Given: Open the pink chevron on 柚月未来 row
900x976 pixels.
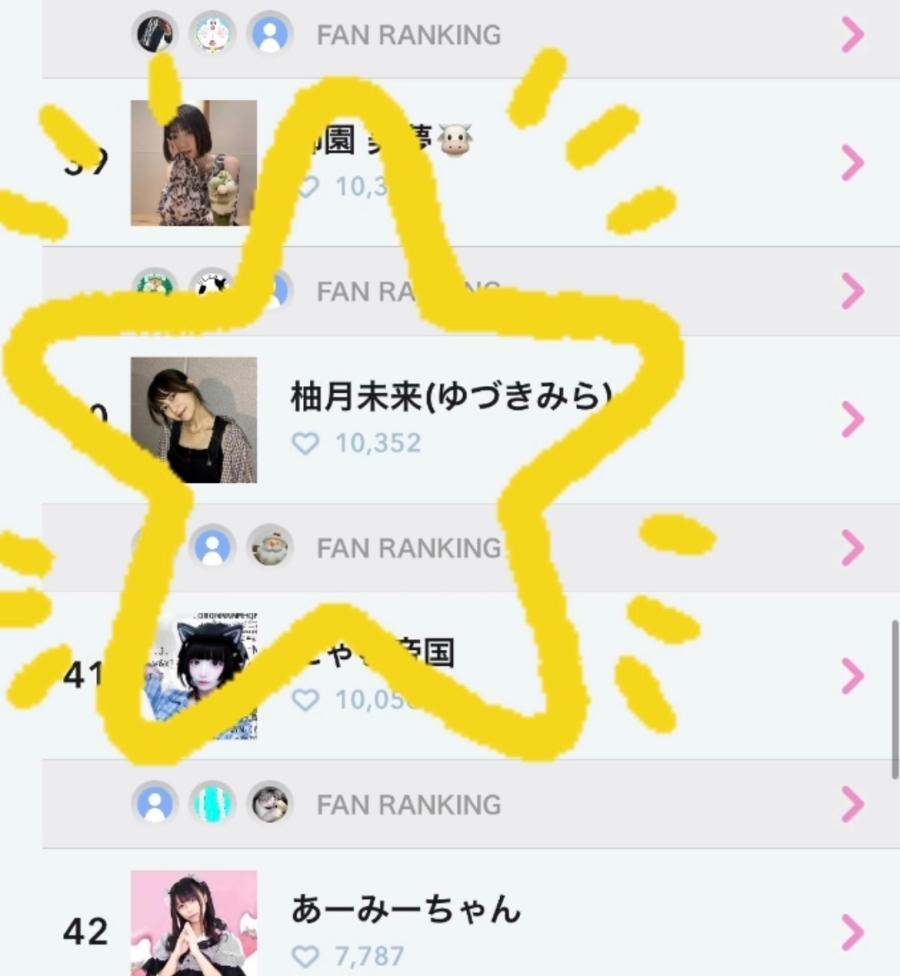Looking at the screenshot, I should 853,420.
